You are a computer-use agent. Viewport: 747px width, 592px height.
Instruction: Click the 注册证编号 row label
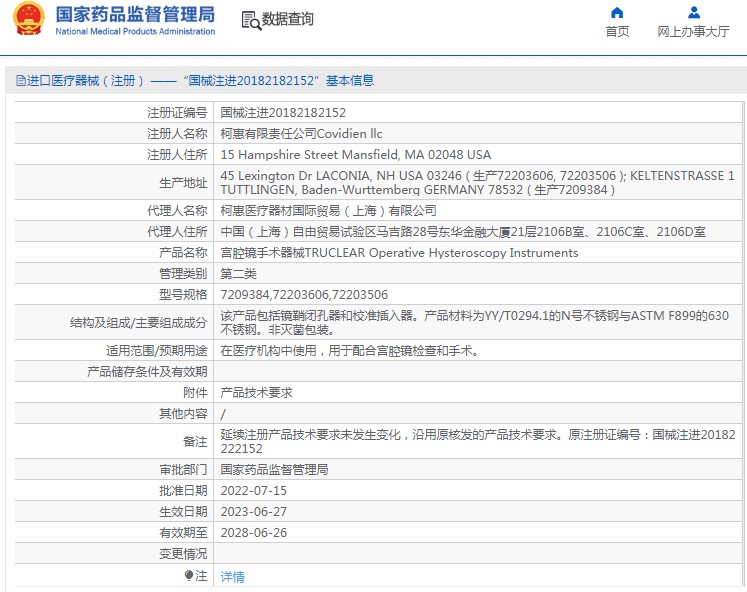click(x=177, y=112)
